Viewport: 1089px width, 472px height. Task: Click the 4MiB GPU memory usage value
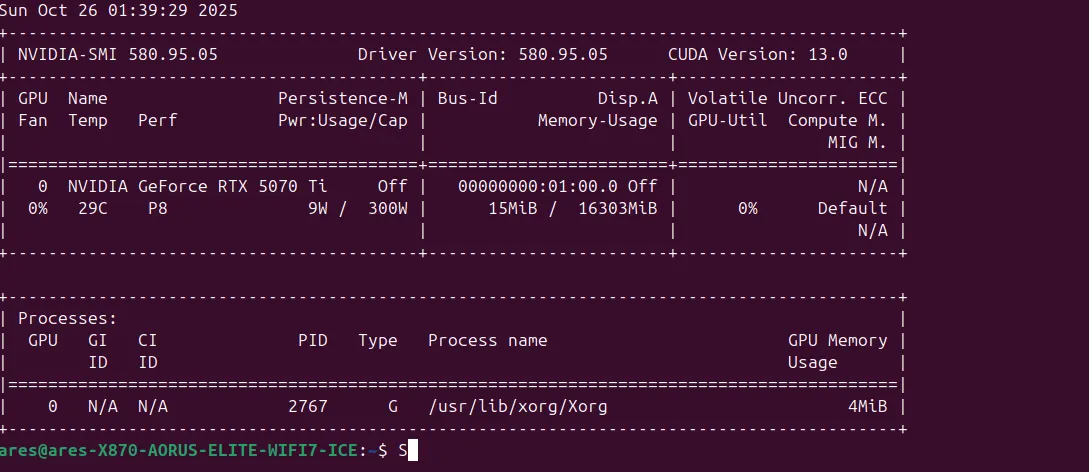pos(867,407)
